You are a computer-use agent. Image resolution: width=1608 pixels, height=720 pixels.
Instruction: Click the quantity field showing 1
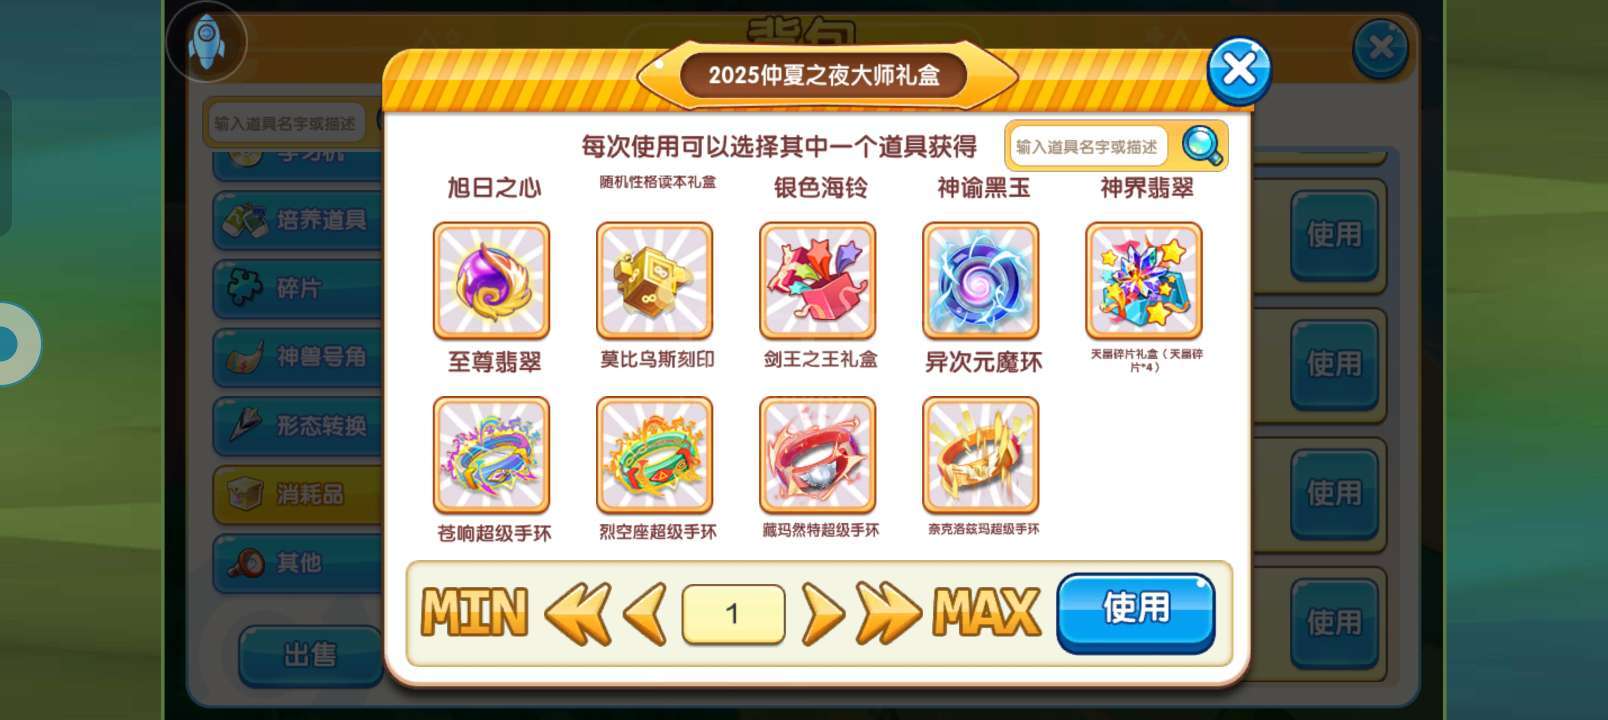pos(733,613)
